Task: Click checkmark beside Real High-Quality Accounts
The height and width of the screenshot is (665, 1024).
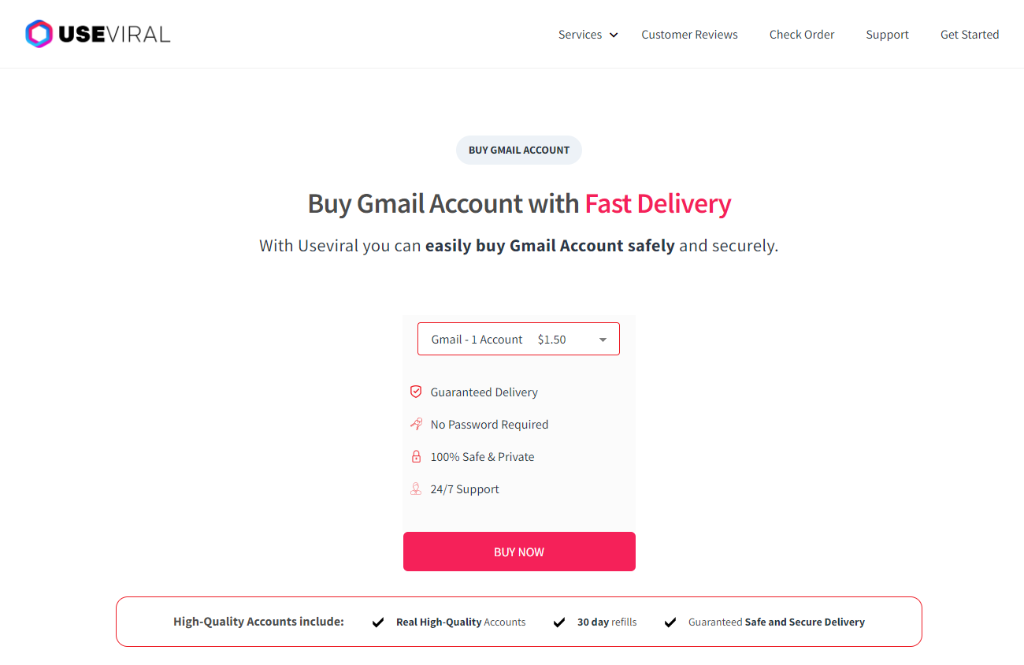Action: [x=378, y=623]
